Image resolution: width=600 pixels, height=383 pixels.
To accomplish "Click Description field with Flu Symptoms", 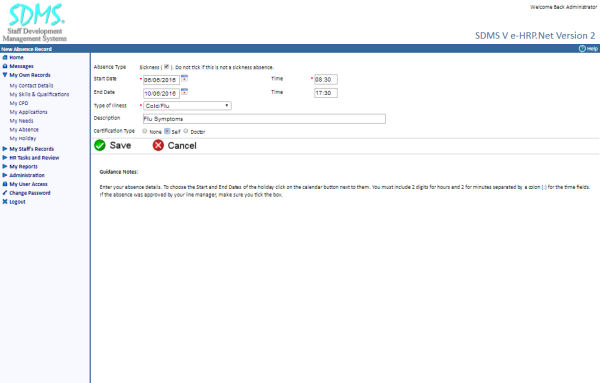I will tap(264, 119).
